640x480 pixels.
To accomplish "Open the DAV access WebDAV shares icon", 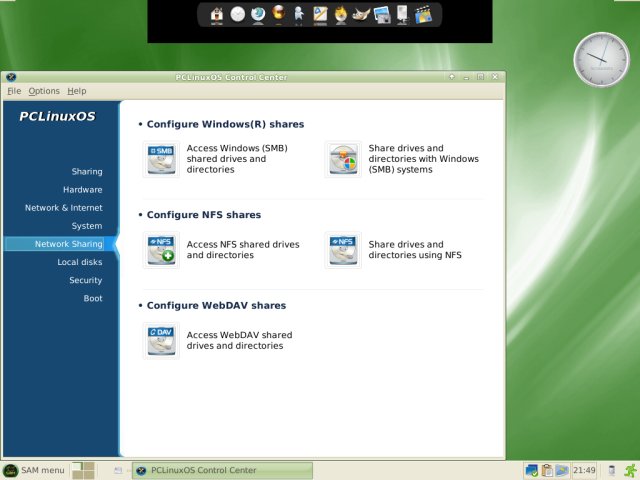I will pyautogui.click(x=161, y=340).
